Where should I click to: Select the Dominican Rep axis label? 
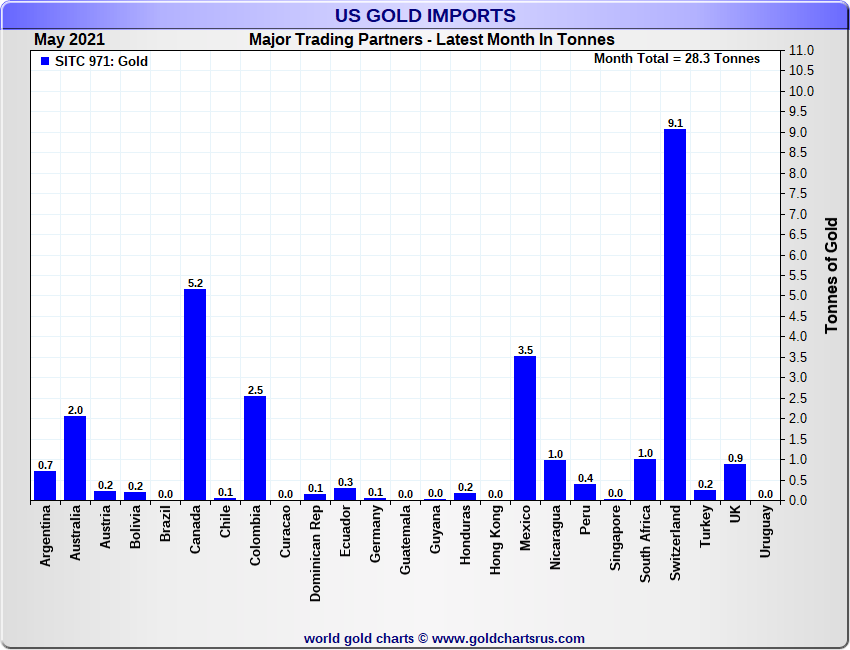pos(316,551)
